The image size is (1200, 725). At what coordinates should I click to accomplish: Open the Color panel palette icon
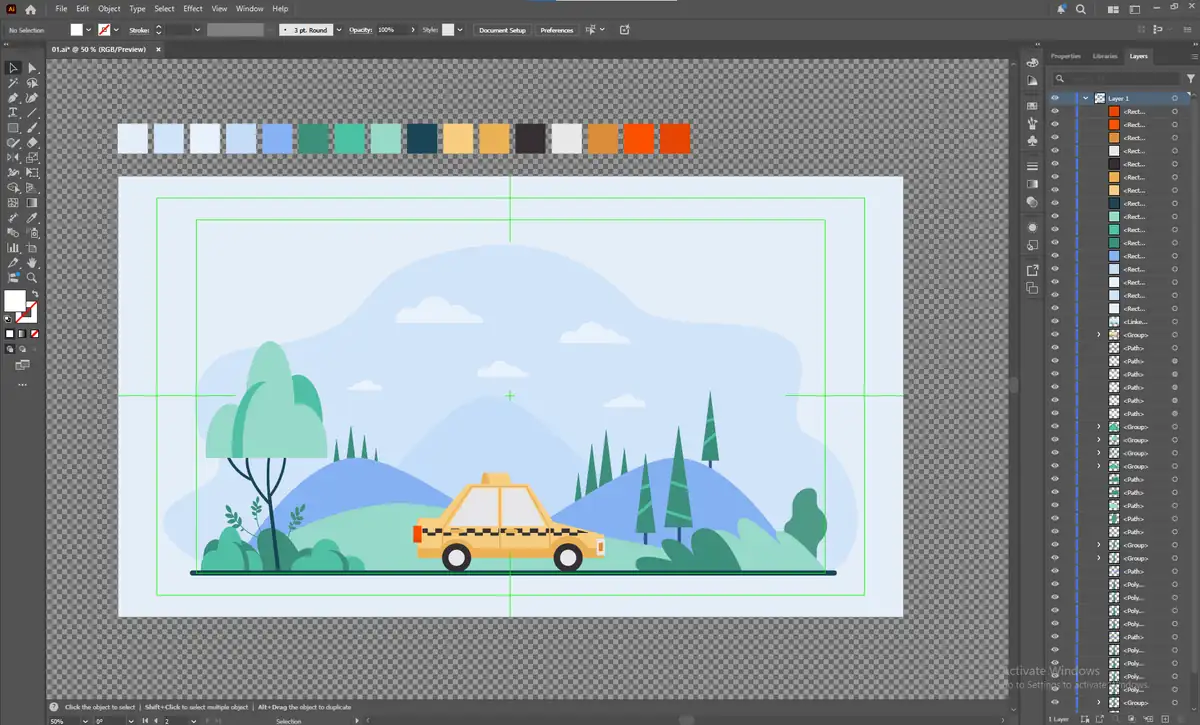1033,62
